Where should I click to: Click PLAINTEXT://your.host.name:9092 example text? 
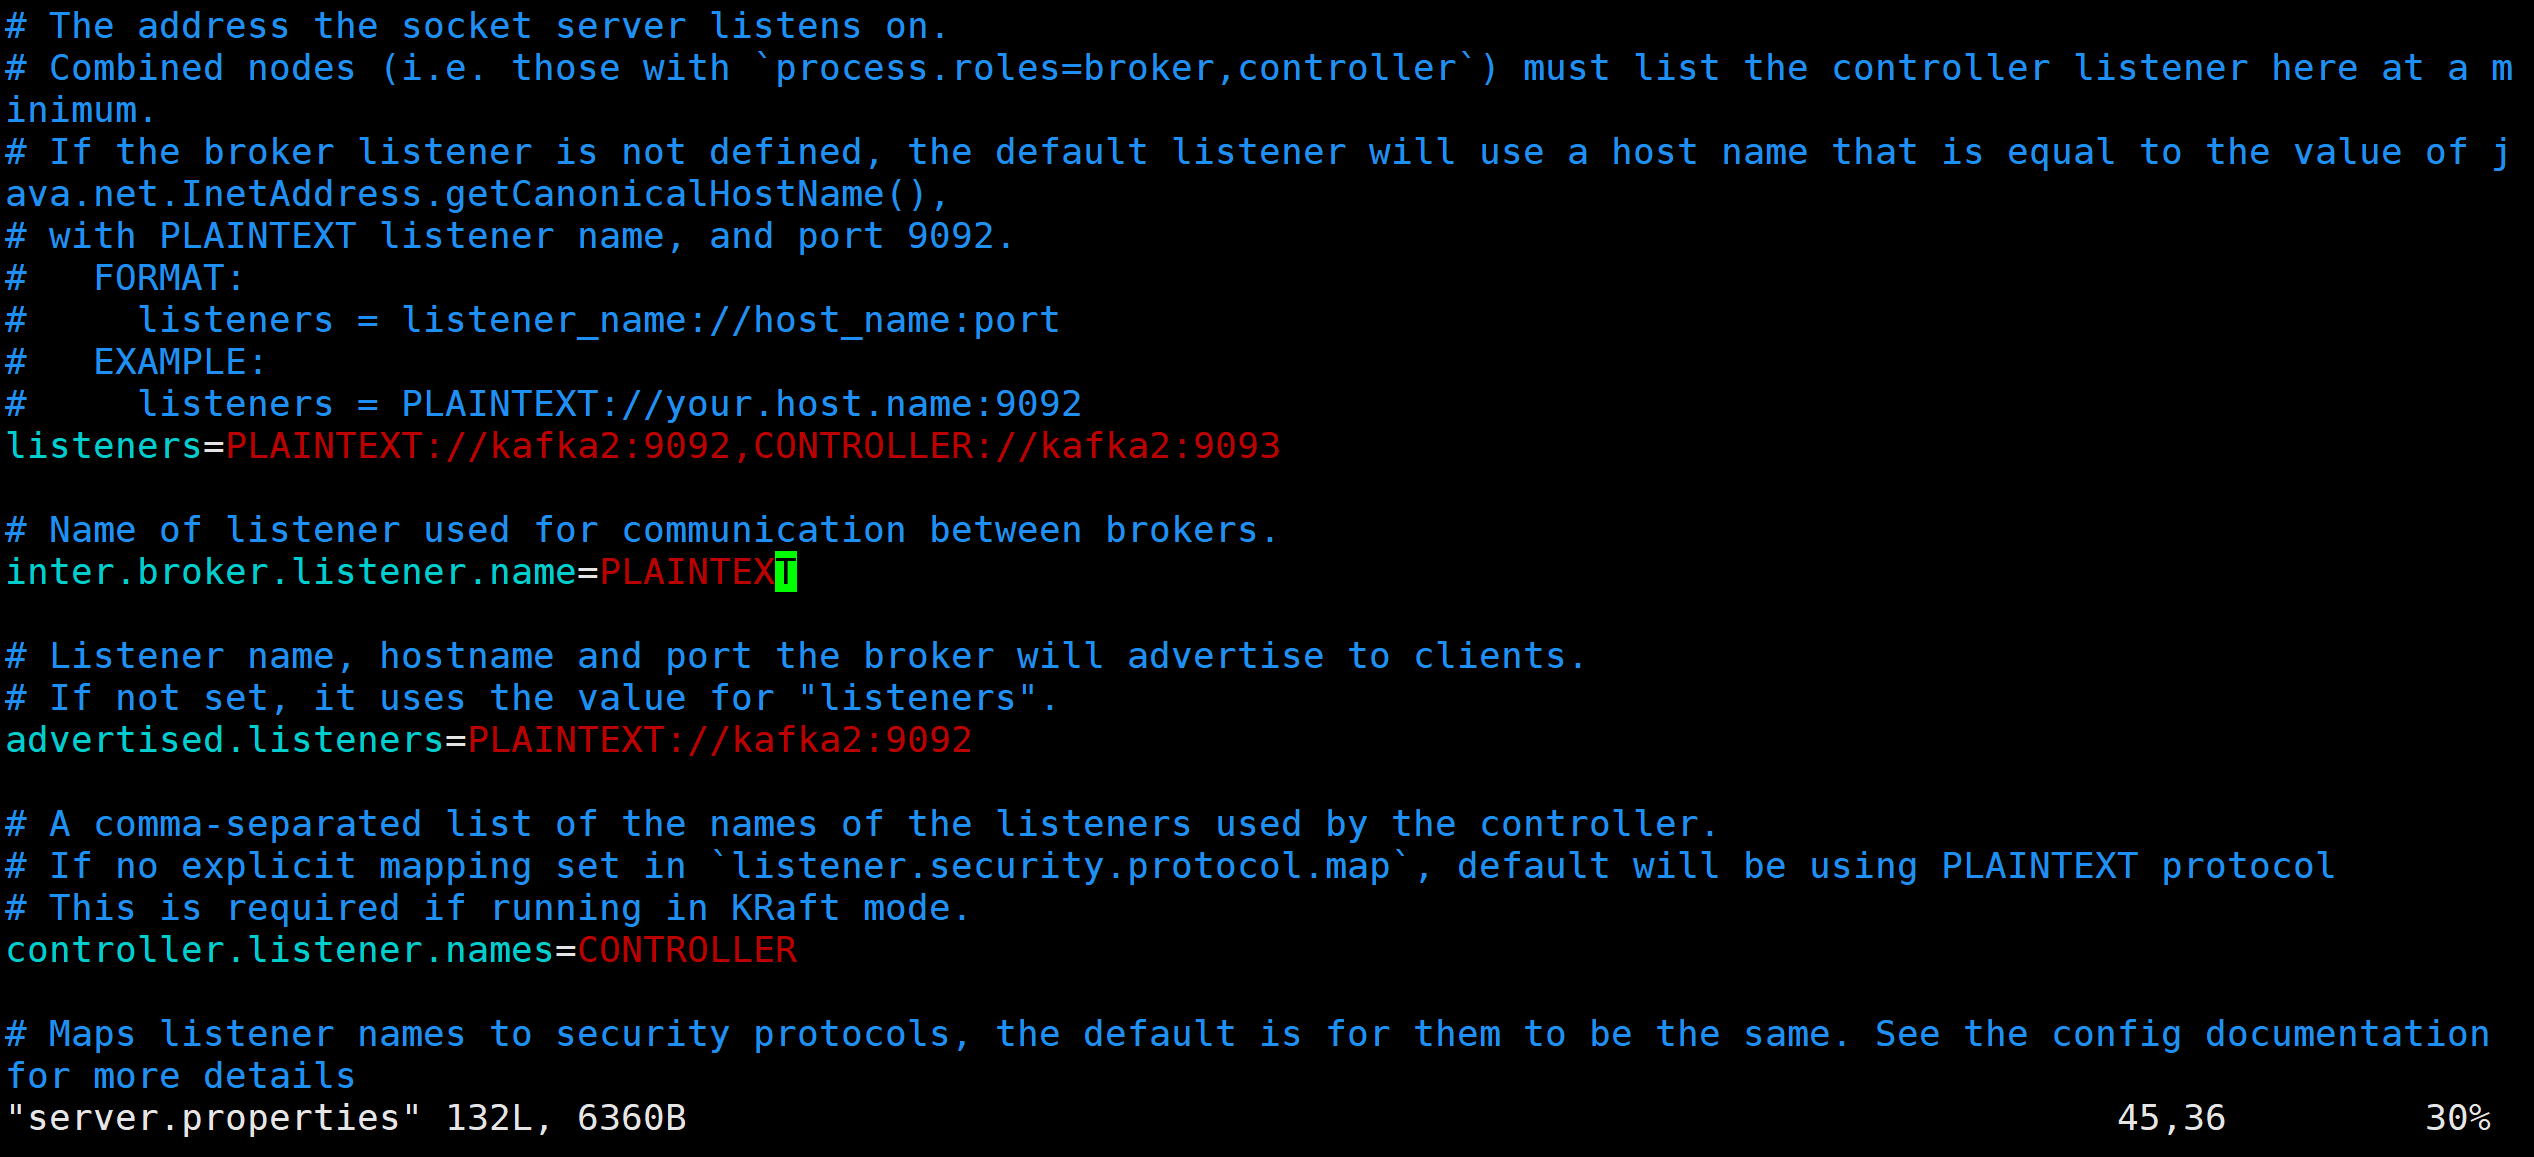742,404
